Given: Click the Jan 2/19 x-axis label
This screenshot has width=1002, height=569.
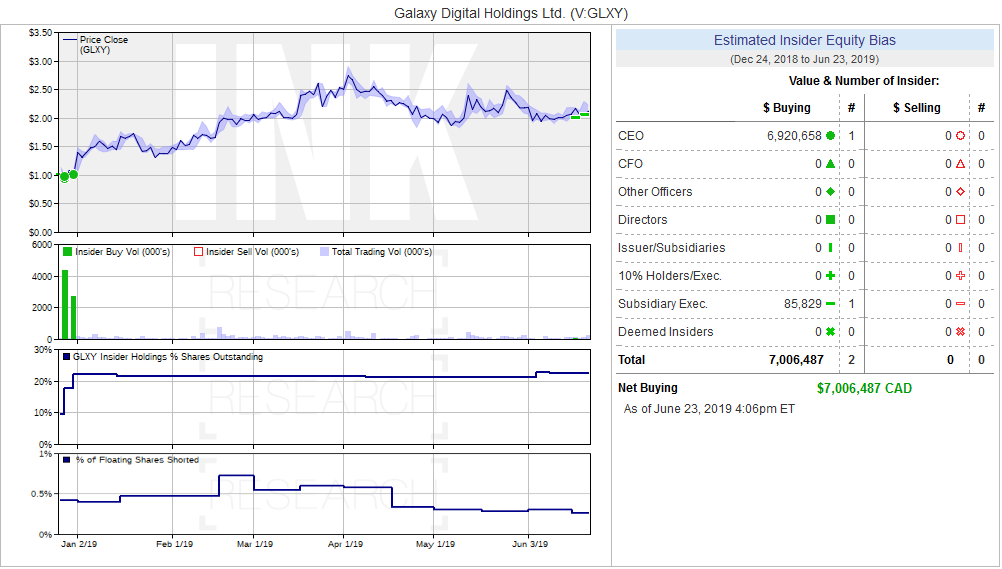Looking at the screenshot, I should pyautogui.click(x=79, y=544).
